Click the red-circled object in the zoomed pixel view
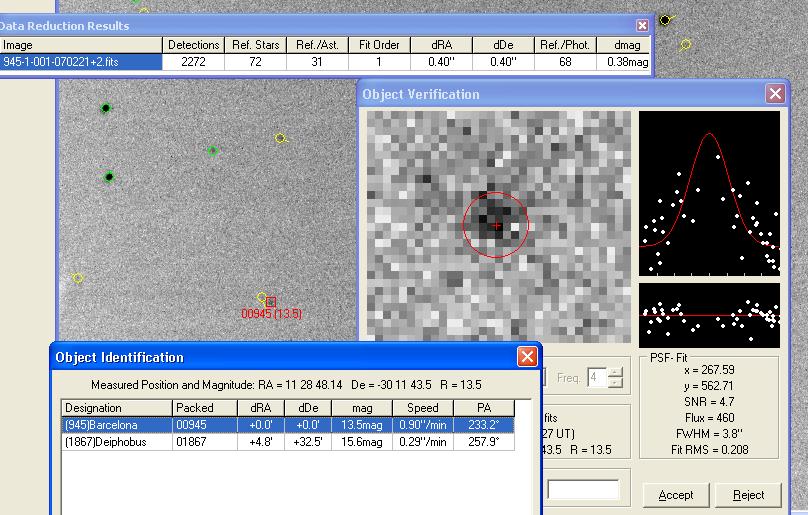Viewport: 808px width, 515px height. [x=496, y=225]
